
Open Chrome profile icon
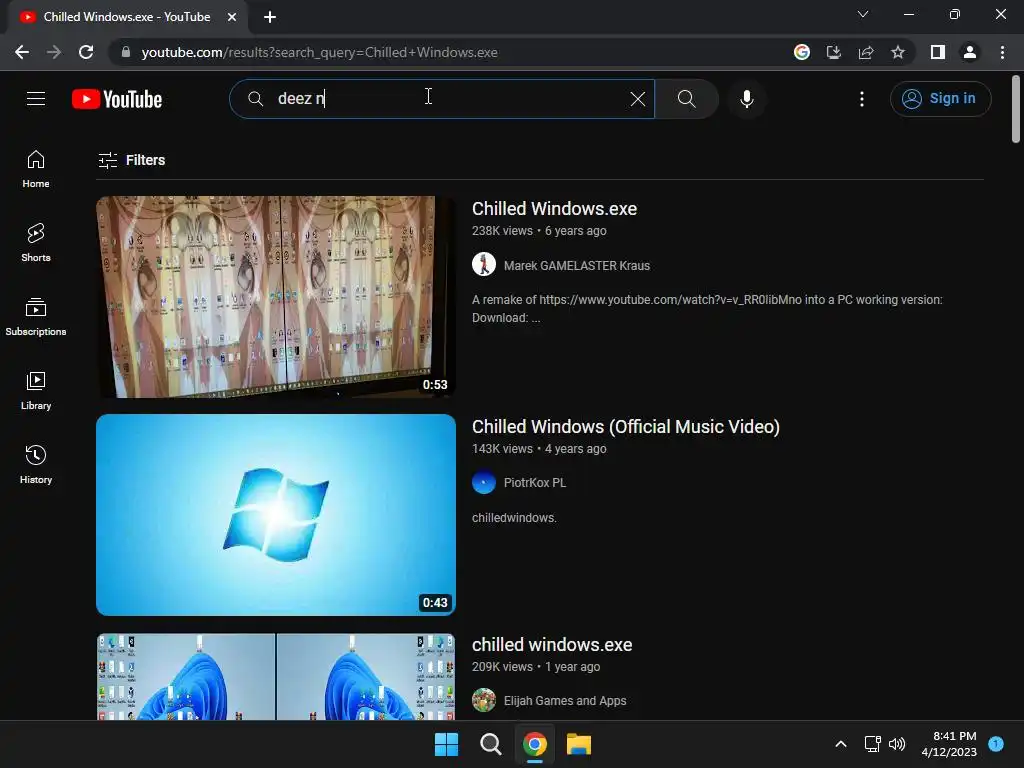pyautogui.click(x=970, y=52)
